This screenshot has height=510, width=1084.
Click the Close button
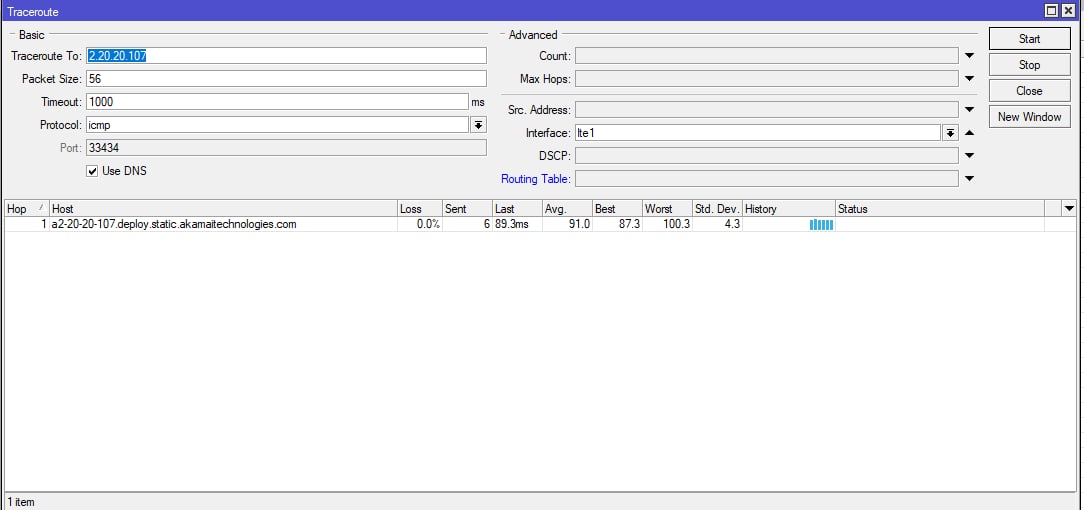pyautogui.click(x=1029, y=91)
